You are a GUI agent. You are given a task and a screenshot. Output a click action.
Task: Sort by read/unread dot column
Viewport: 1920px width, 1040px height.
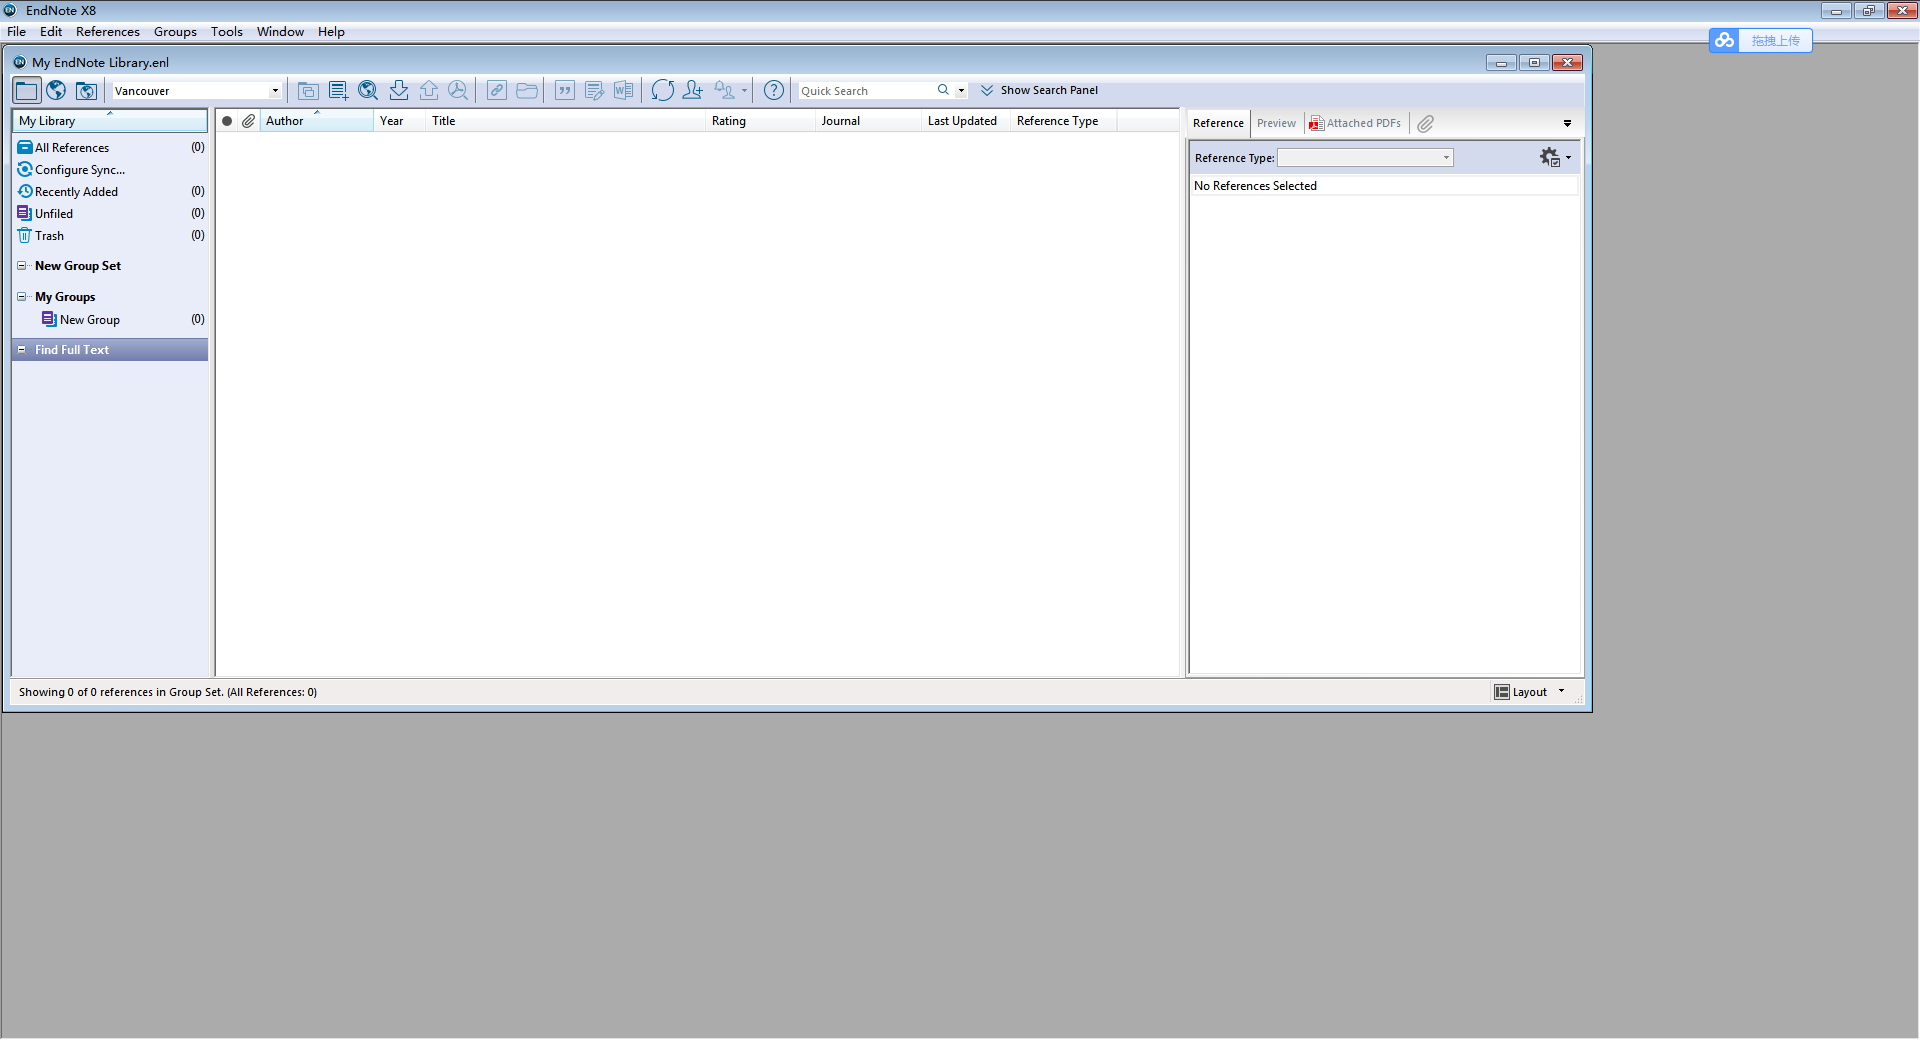[227, 121]
